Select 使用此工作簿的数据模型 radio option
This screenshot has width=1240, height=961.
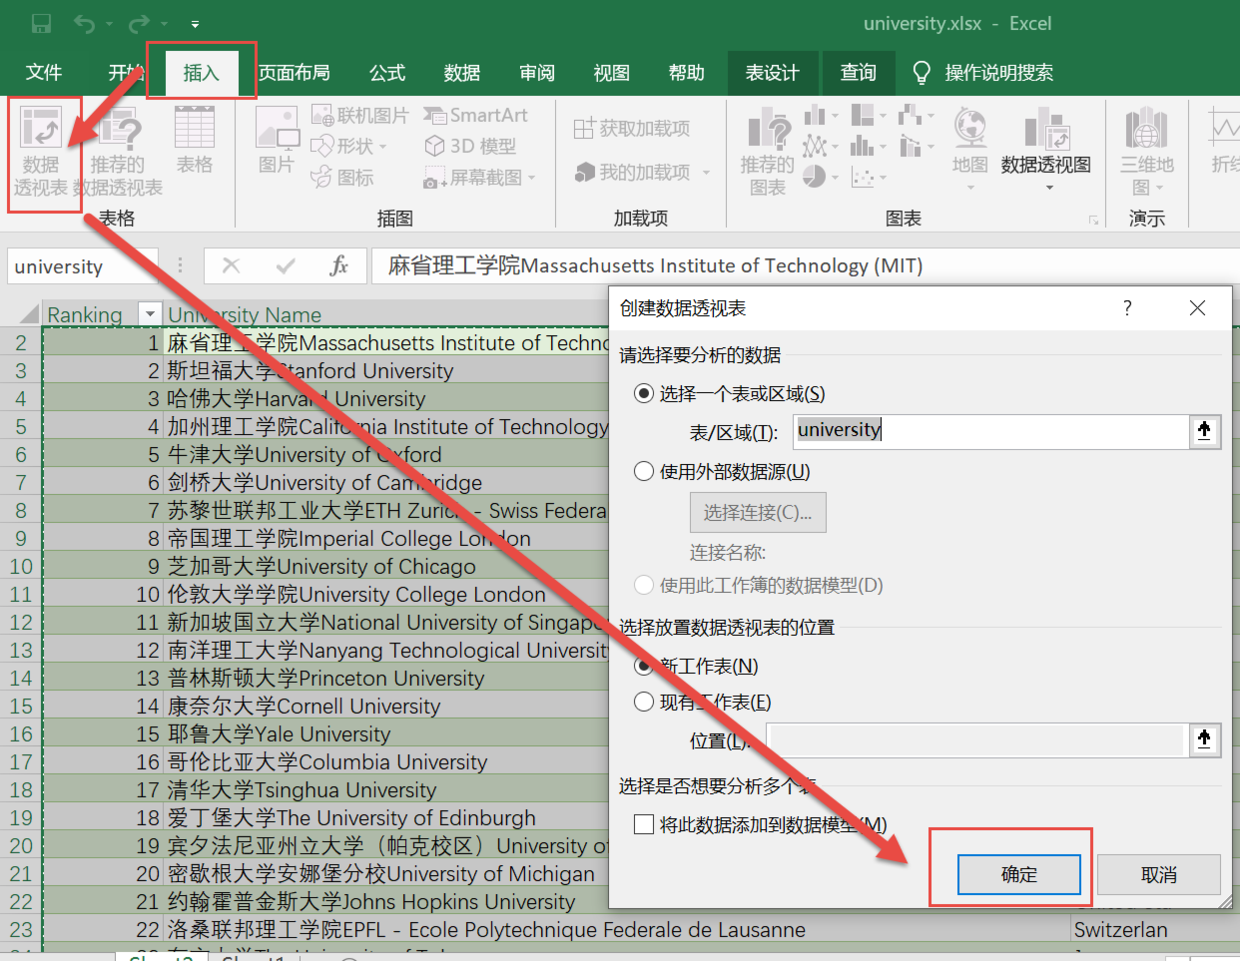coord(644,585)
